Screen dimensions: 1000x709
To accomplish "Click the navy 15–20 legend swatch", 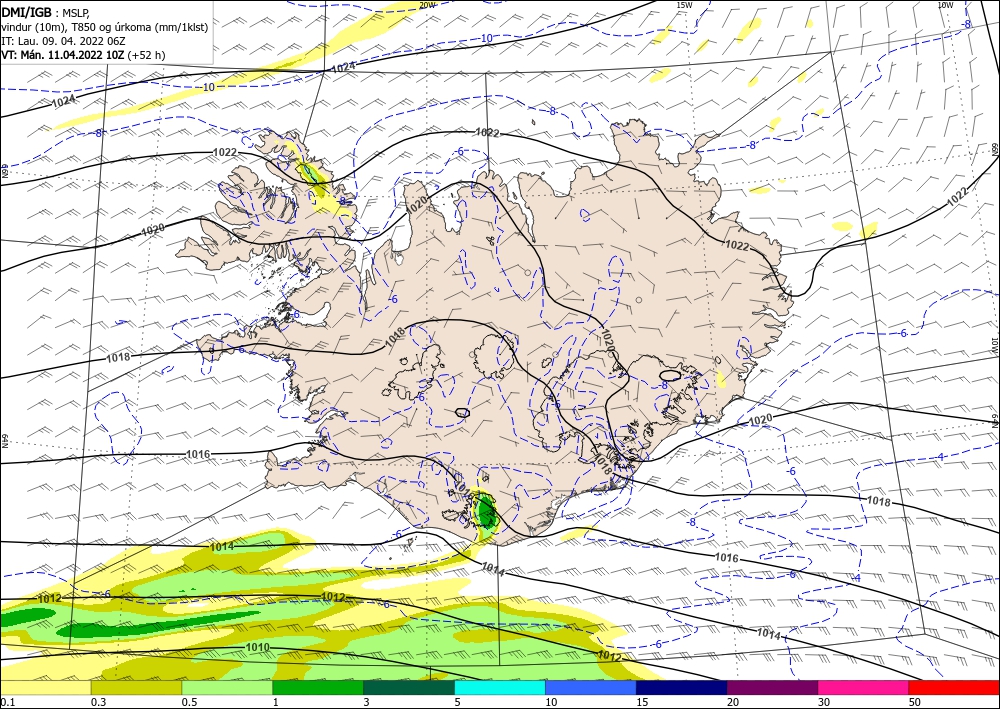I will [x=682, y=687].
